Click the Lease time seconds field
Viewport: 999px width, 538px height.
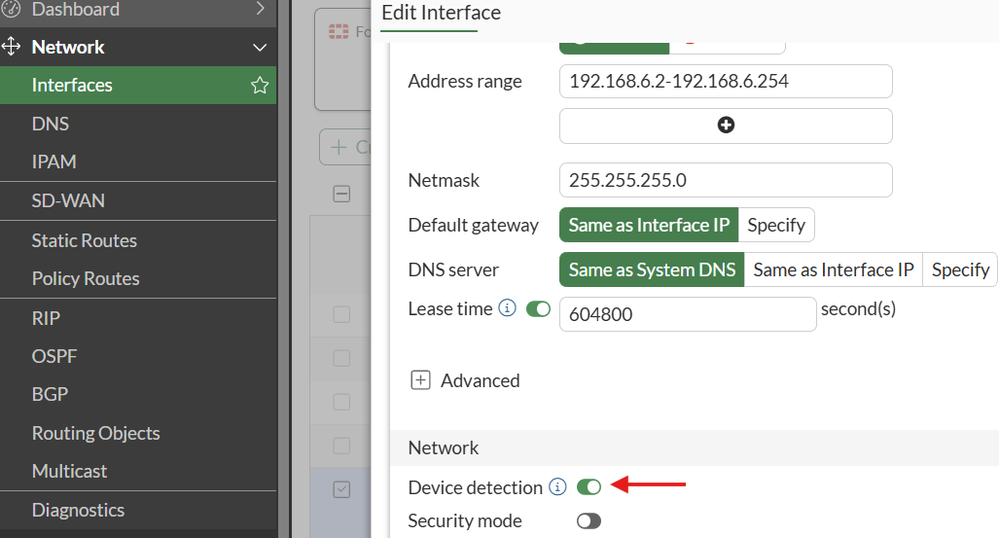687,314
